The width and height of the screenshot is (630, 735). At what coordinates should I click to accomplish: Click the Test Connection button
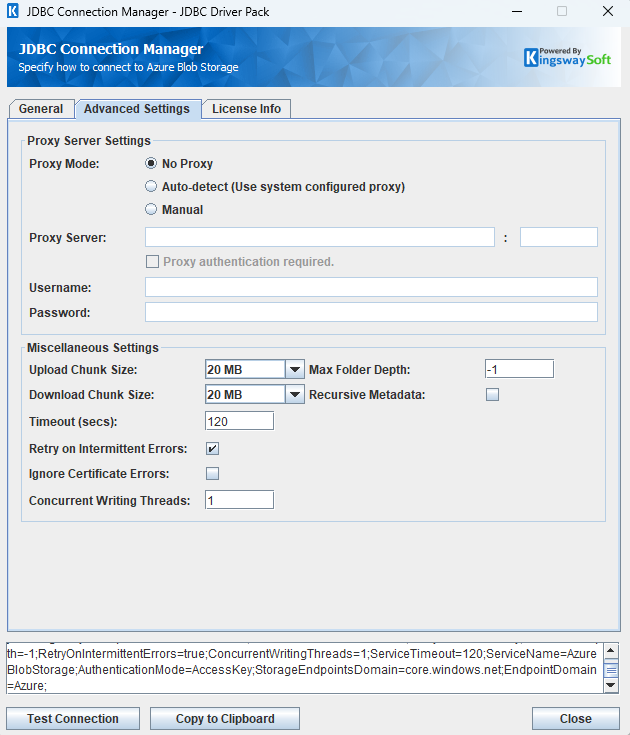pos(73,719)
